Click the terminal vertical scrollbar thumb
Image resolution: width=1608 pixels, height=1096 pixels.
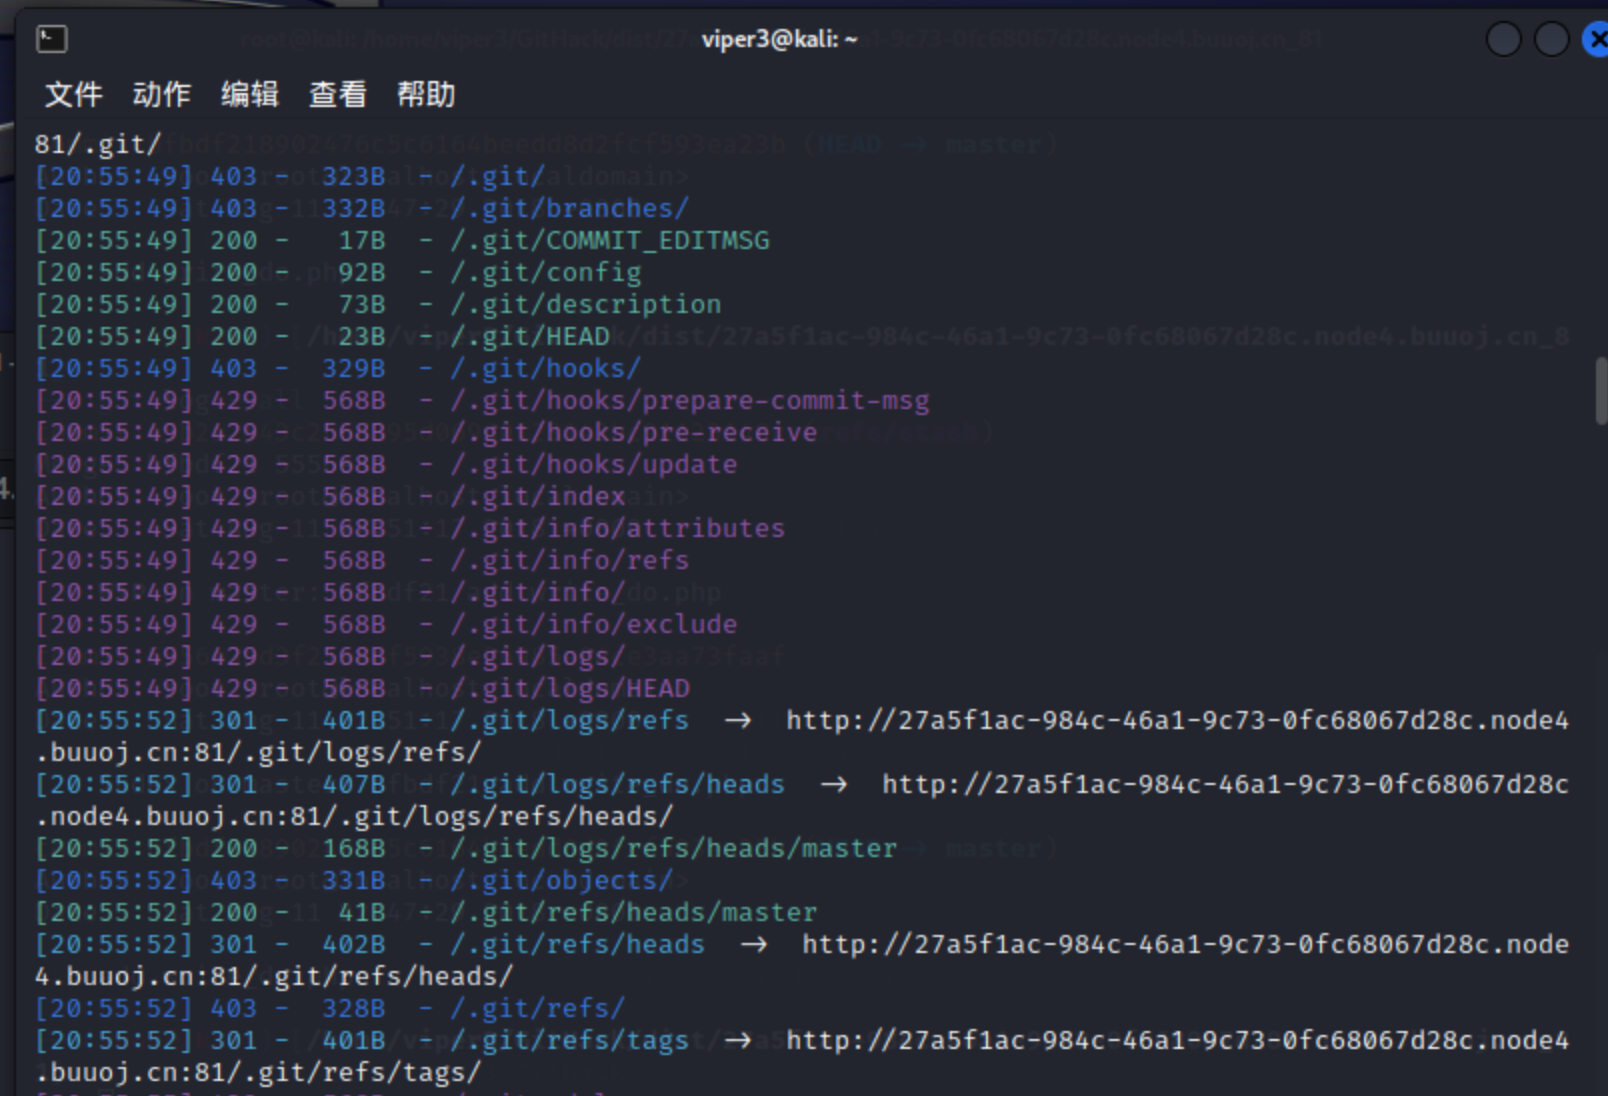pos(1601,392)
